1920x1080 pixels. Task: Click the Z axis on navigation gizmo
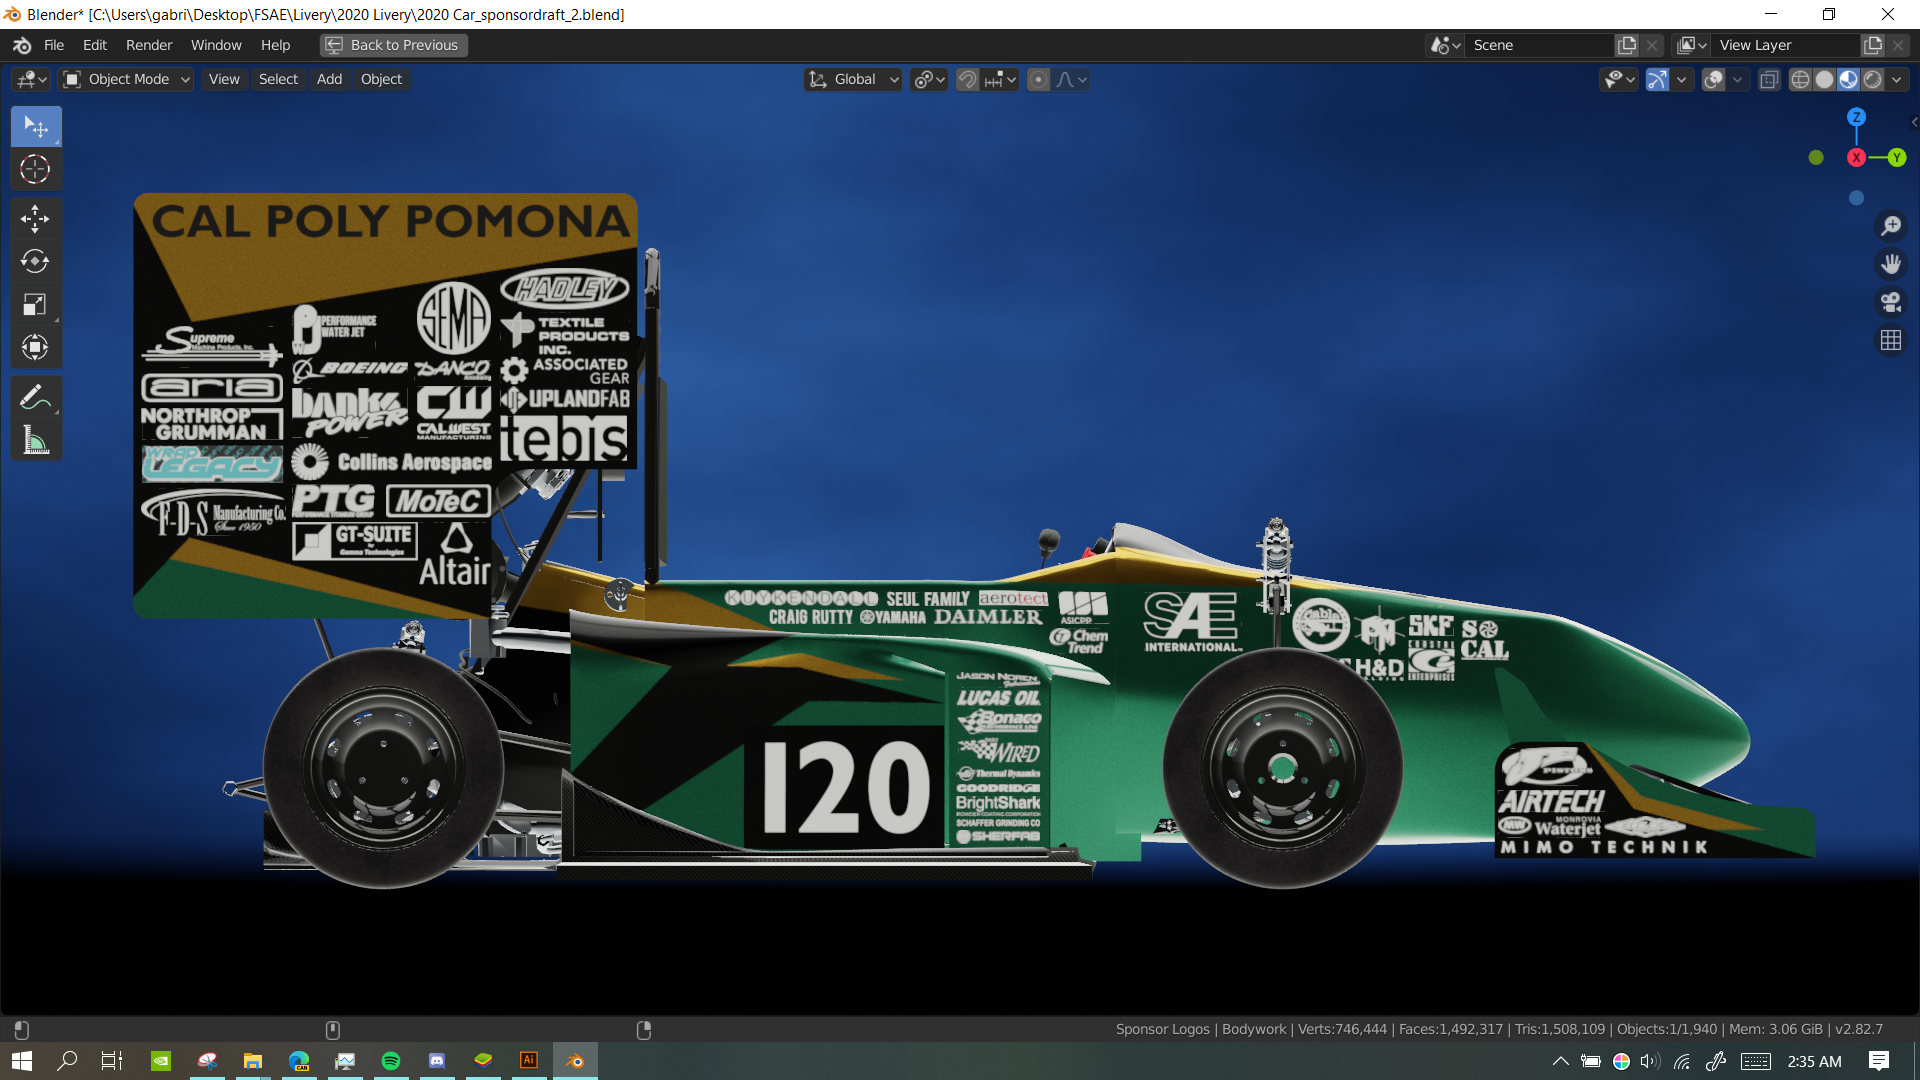pos(1856,117)
